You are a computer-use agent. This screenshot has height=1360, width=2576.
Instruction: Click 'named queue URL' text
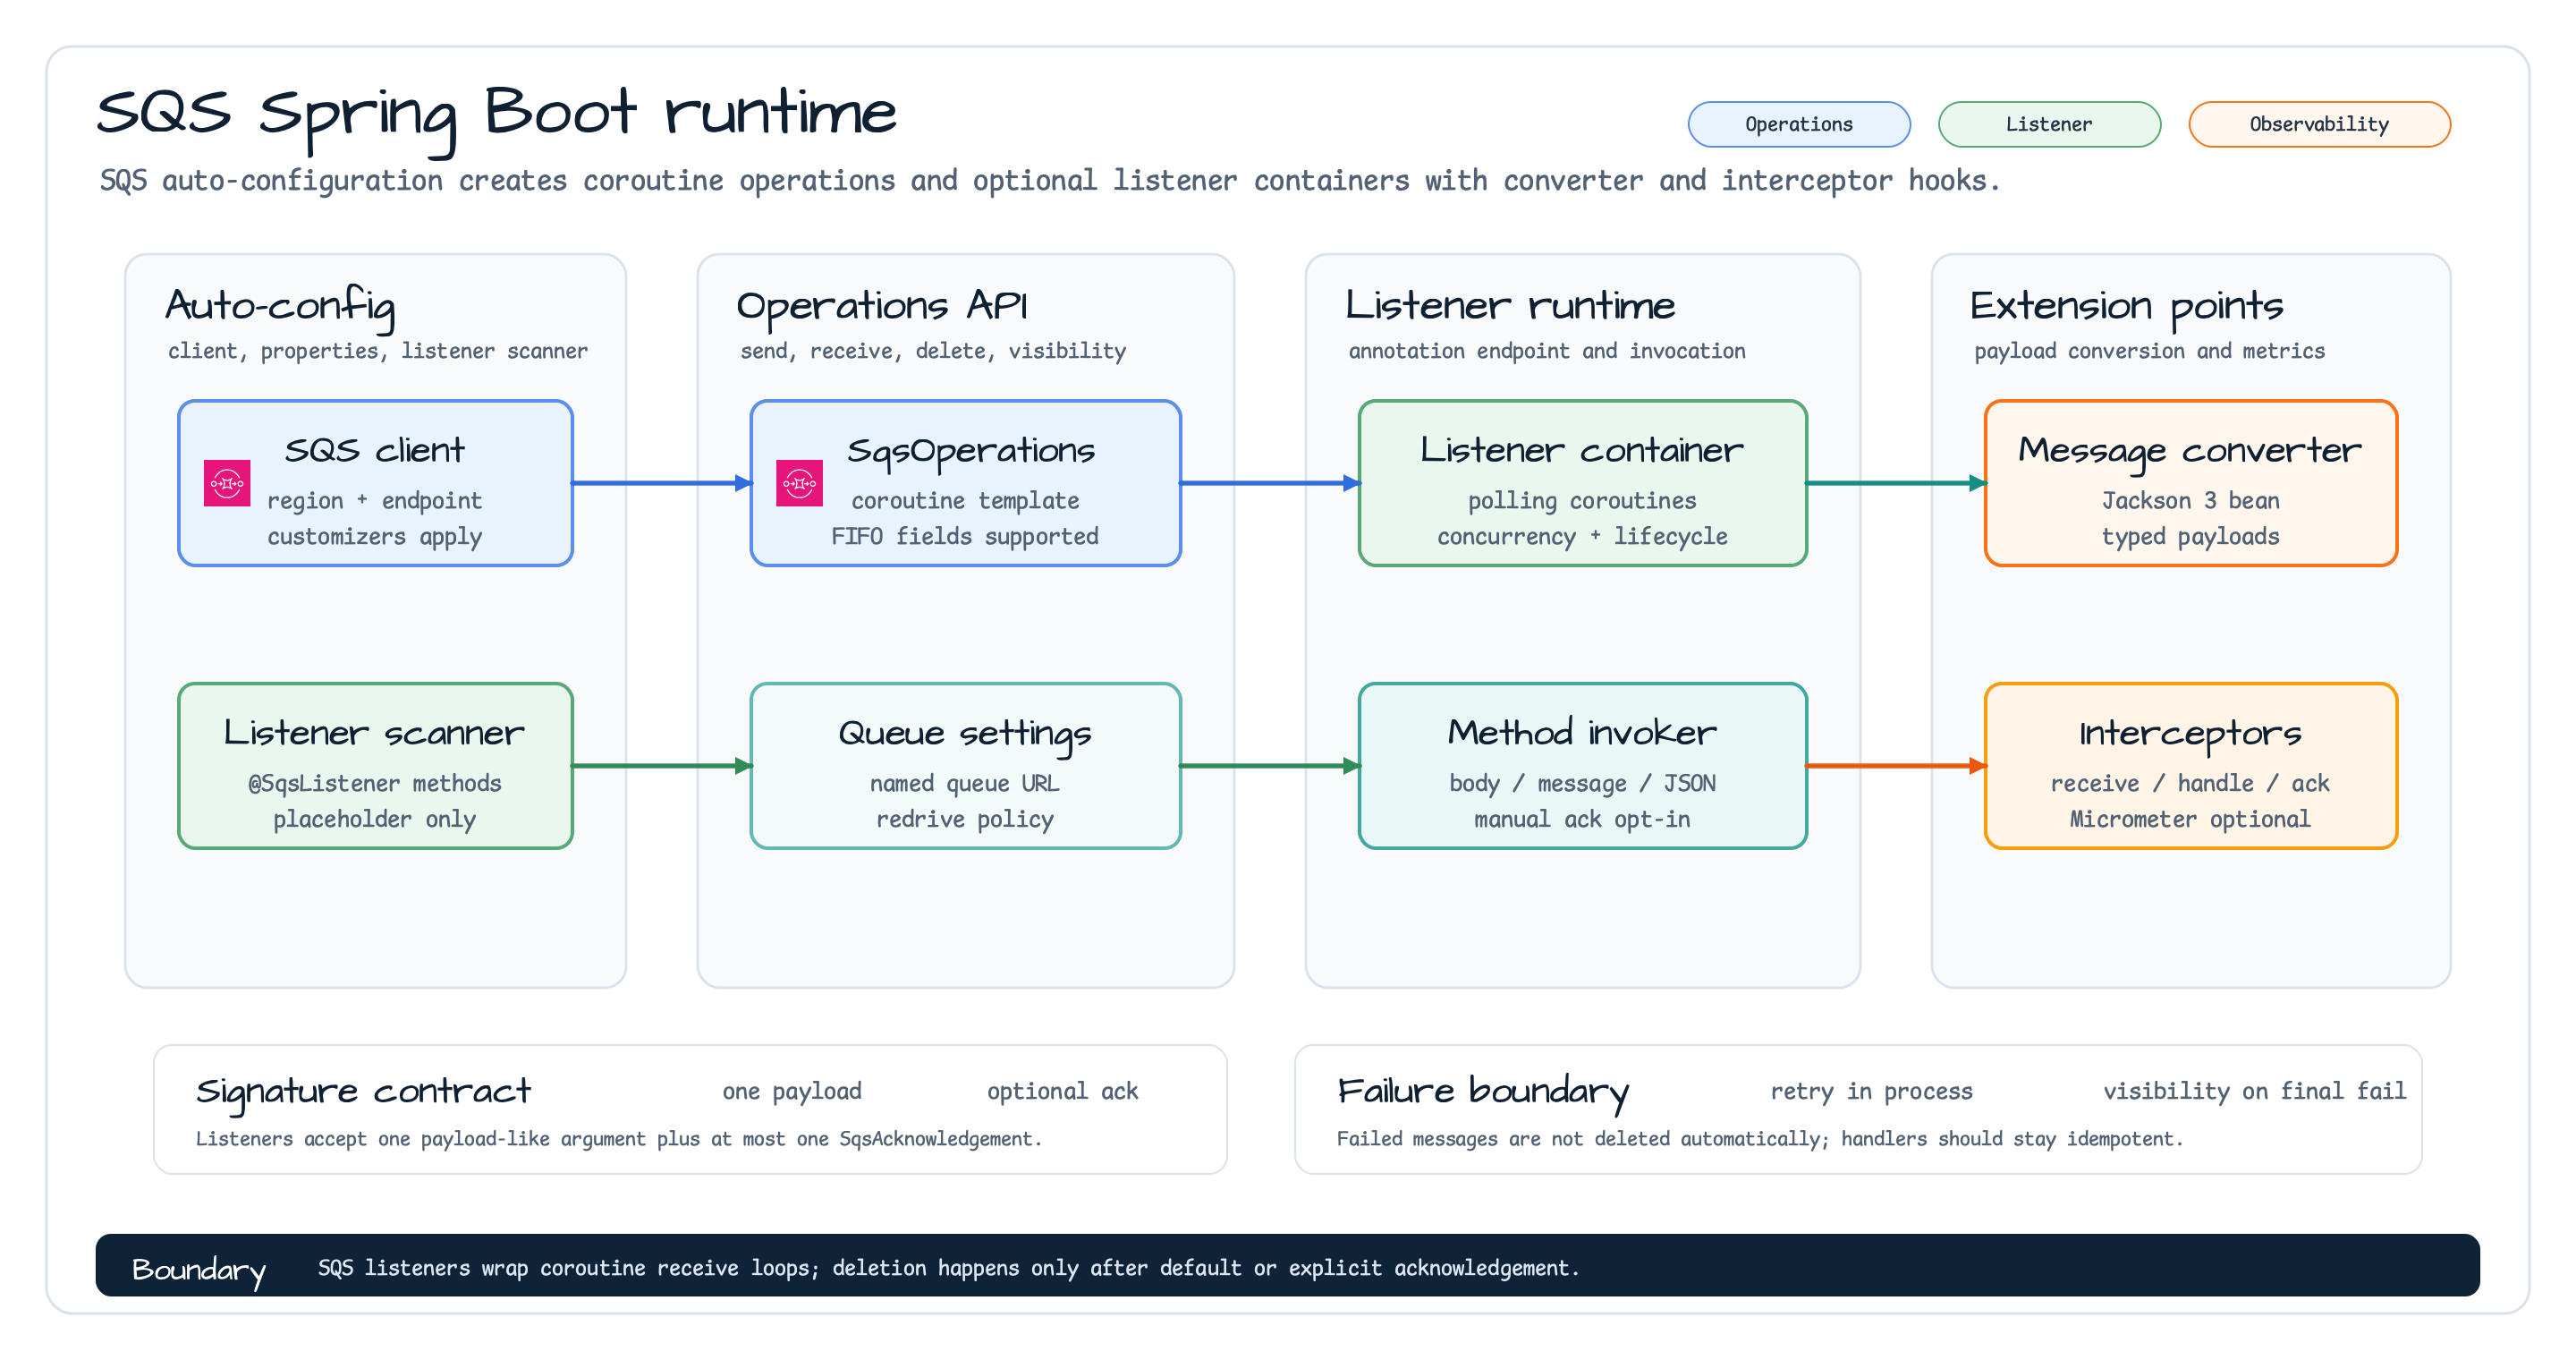coord(965,784)
